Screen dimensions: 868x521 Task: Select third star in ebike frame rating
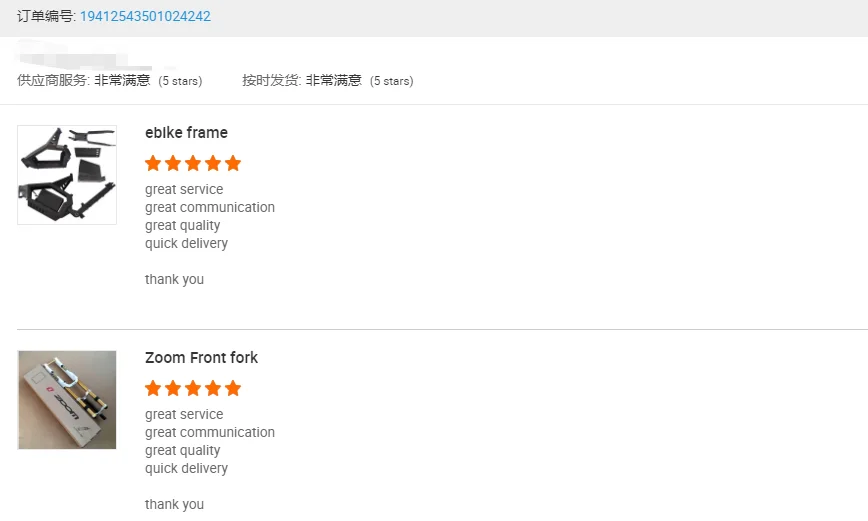pyautogui.click(x=193, y=163)
